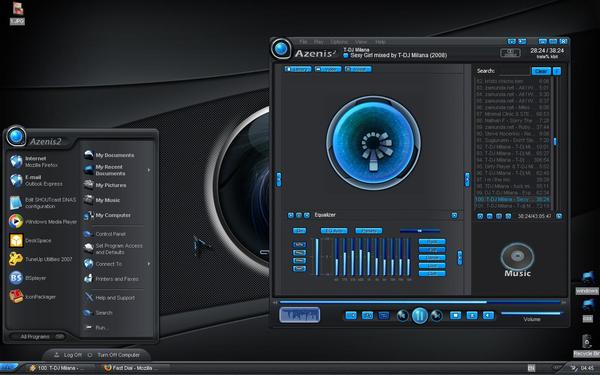
Task: Open Recycle Bin on desktop
Action: pos(587,346)
